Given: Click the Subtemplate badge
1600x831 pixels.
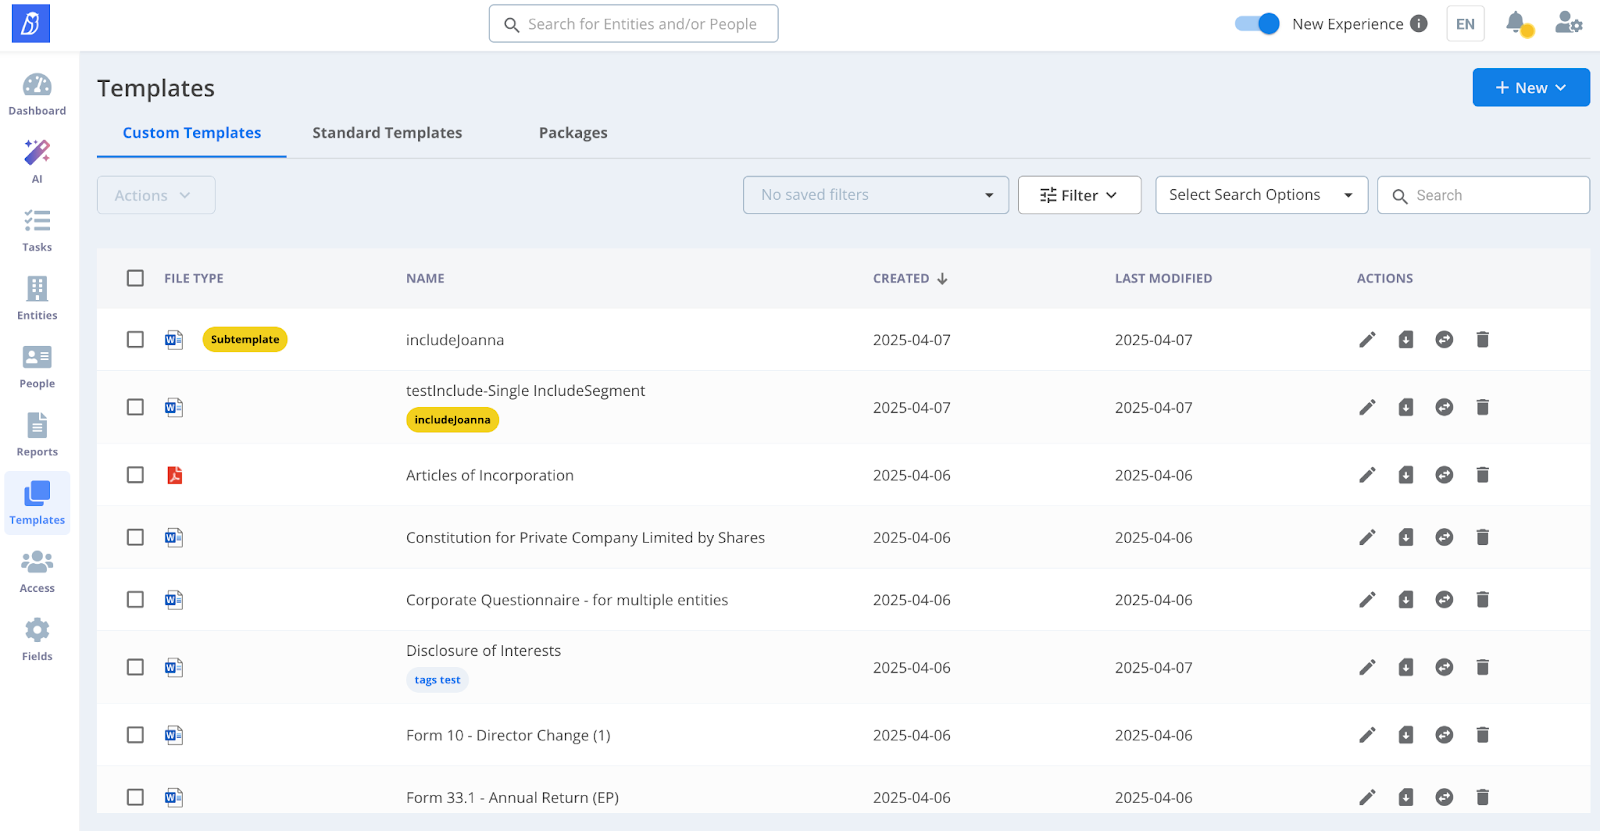Looking at the screenshot, I should pos(245,340).
